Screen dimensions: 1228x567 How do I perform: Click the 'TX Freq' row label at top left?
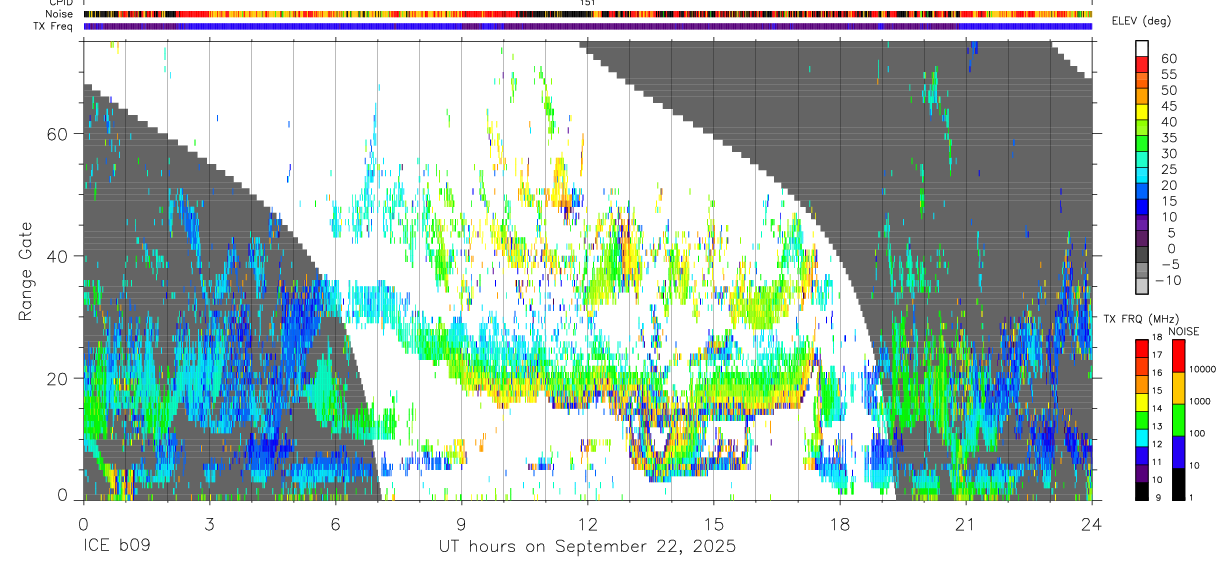click(x=54, y=26)
